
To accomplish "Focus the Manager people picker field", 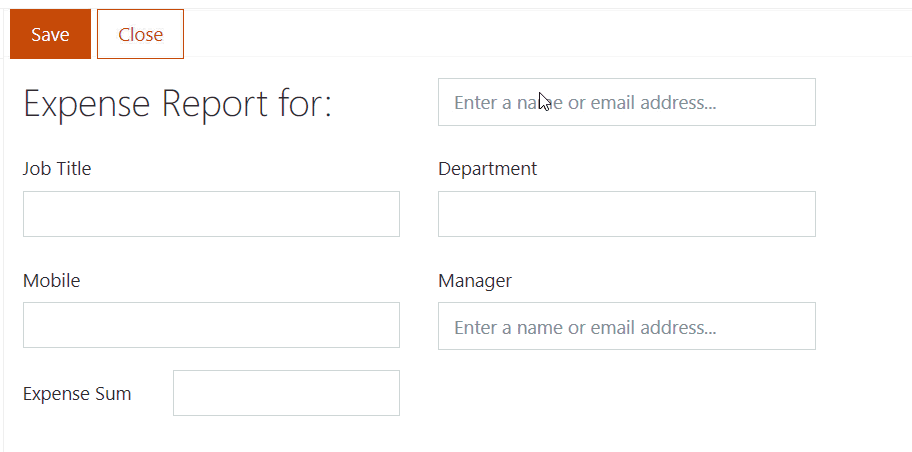I will pos(626,326).
